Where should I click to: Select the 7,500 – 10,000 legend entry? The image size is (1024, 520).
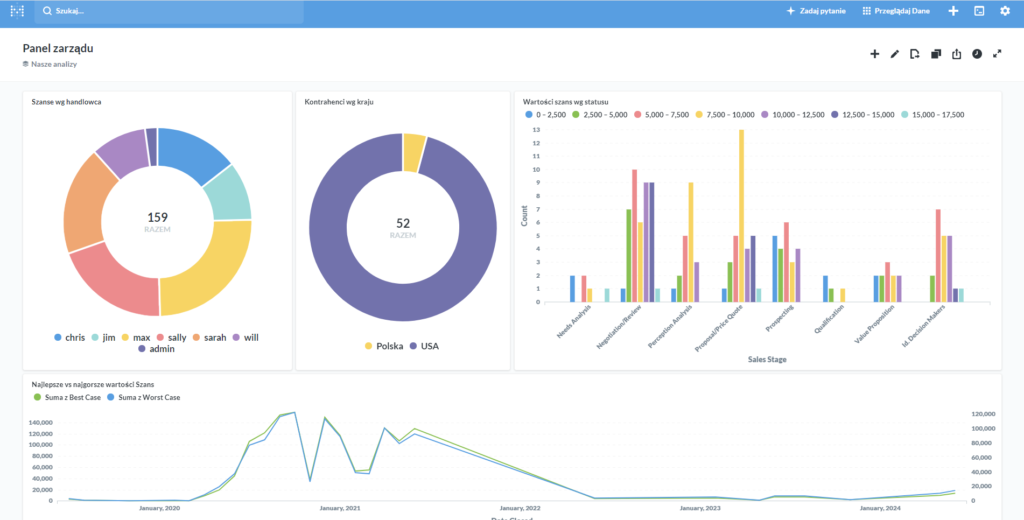point(726,115)
